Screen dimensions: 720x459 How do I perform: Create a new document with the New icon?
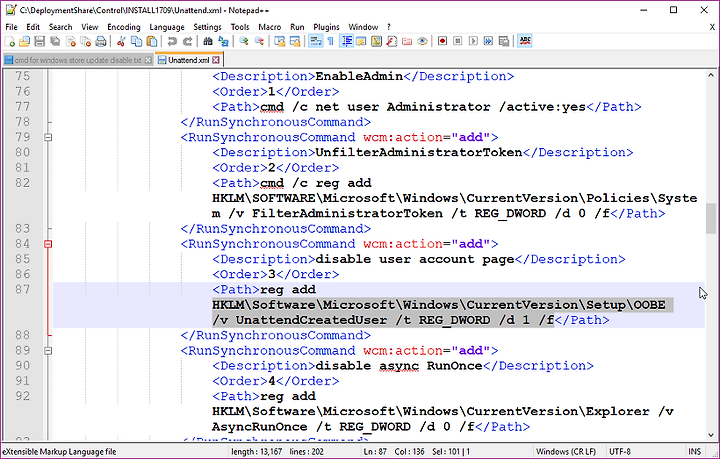point(10,42)
